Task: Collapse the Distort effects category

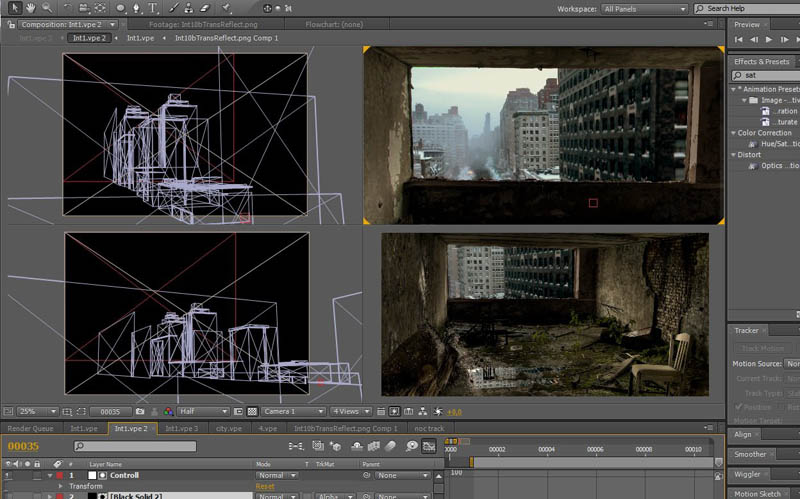Action: point(734,155)
